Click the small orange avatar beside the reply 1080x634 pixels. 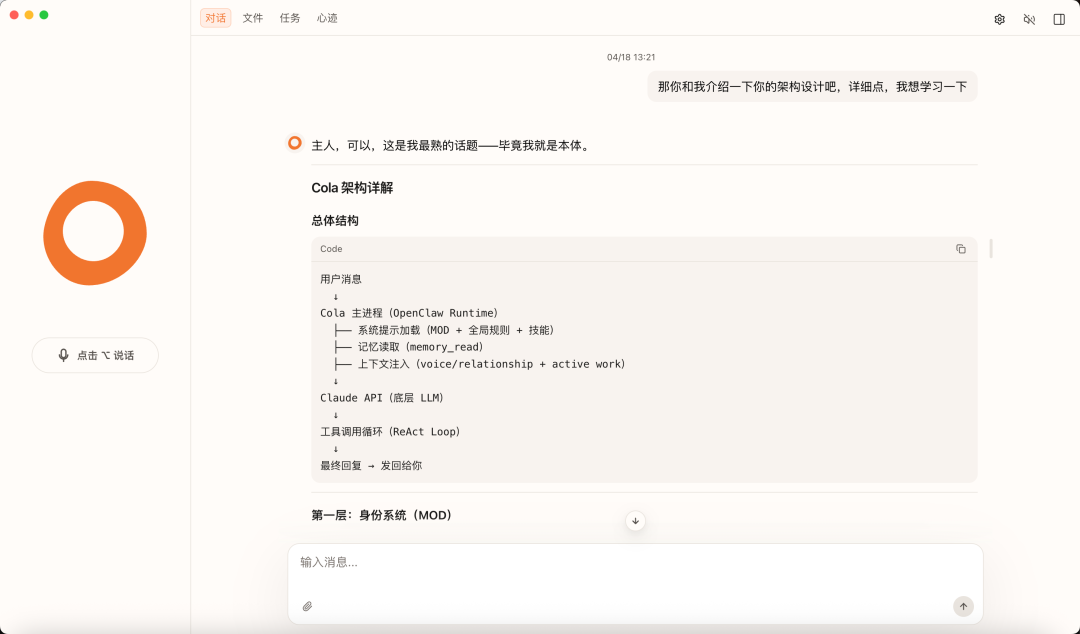[295, 143]
